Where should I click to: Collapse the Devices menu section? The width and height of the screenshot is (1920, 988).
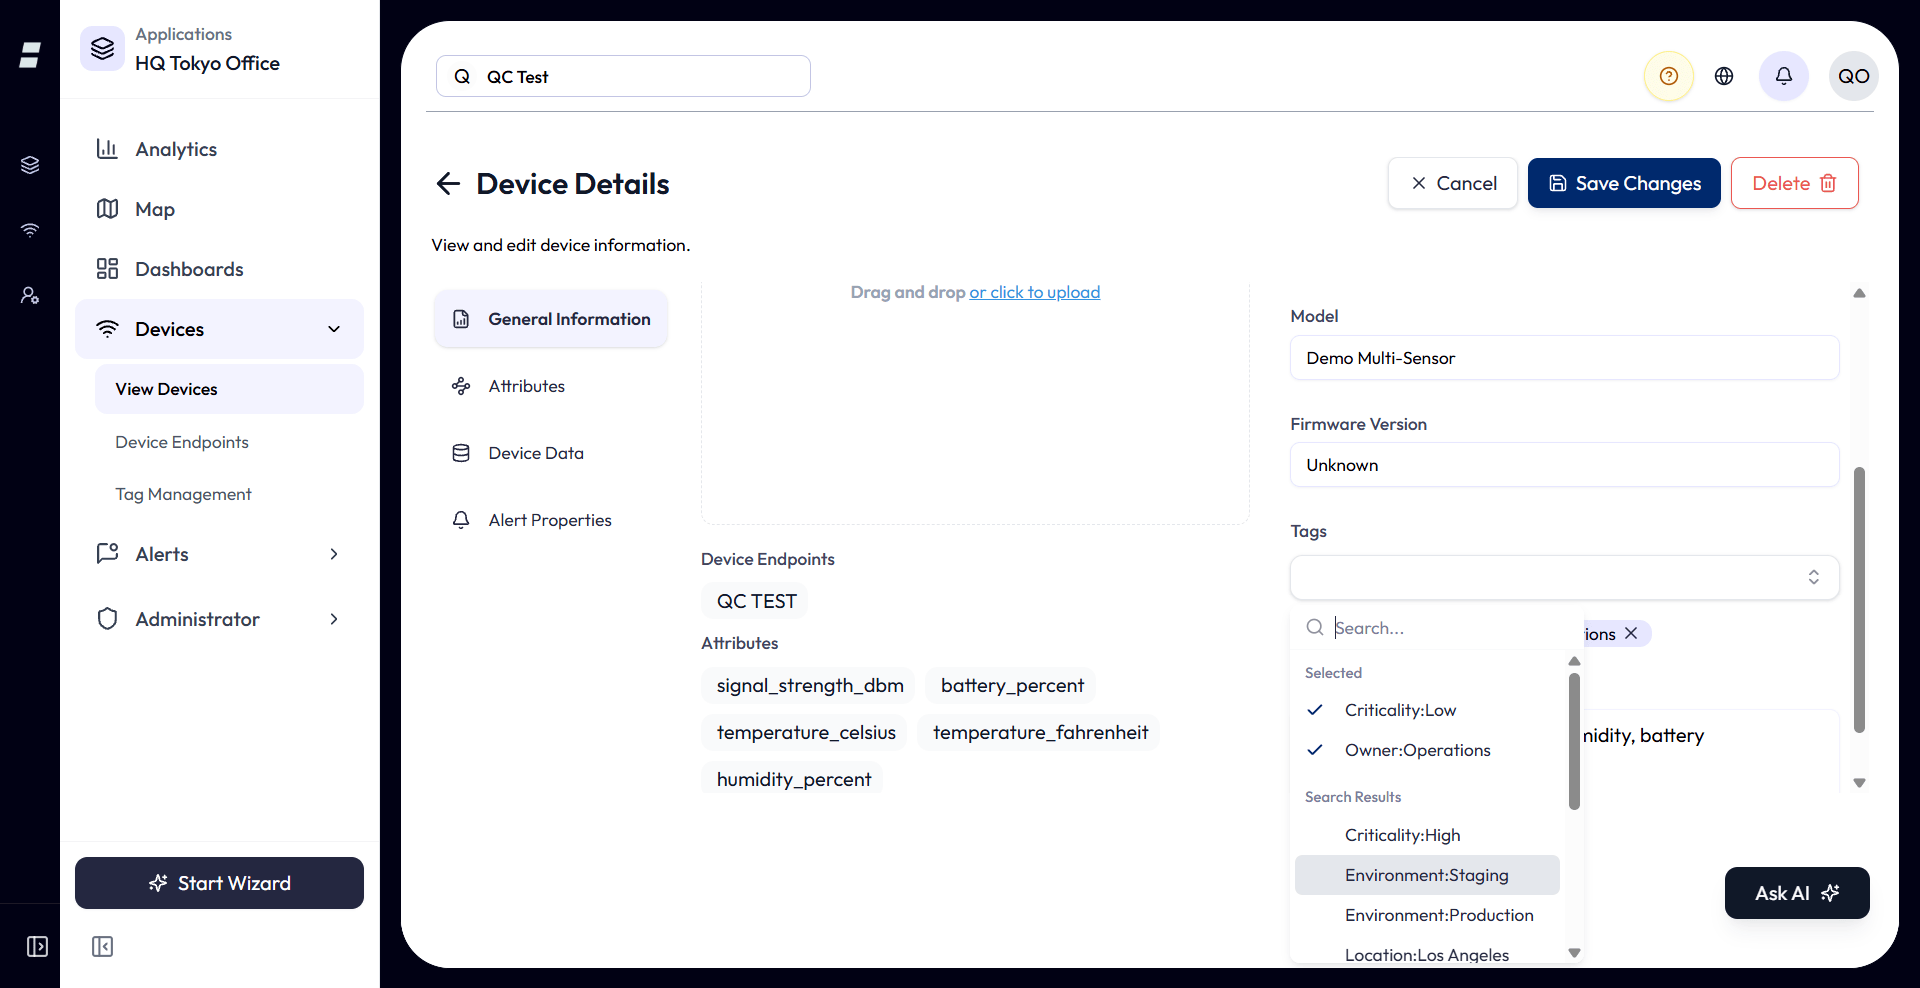(219, 329)
